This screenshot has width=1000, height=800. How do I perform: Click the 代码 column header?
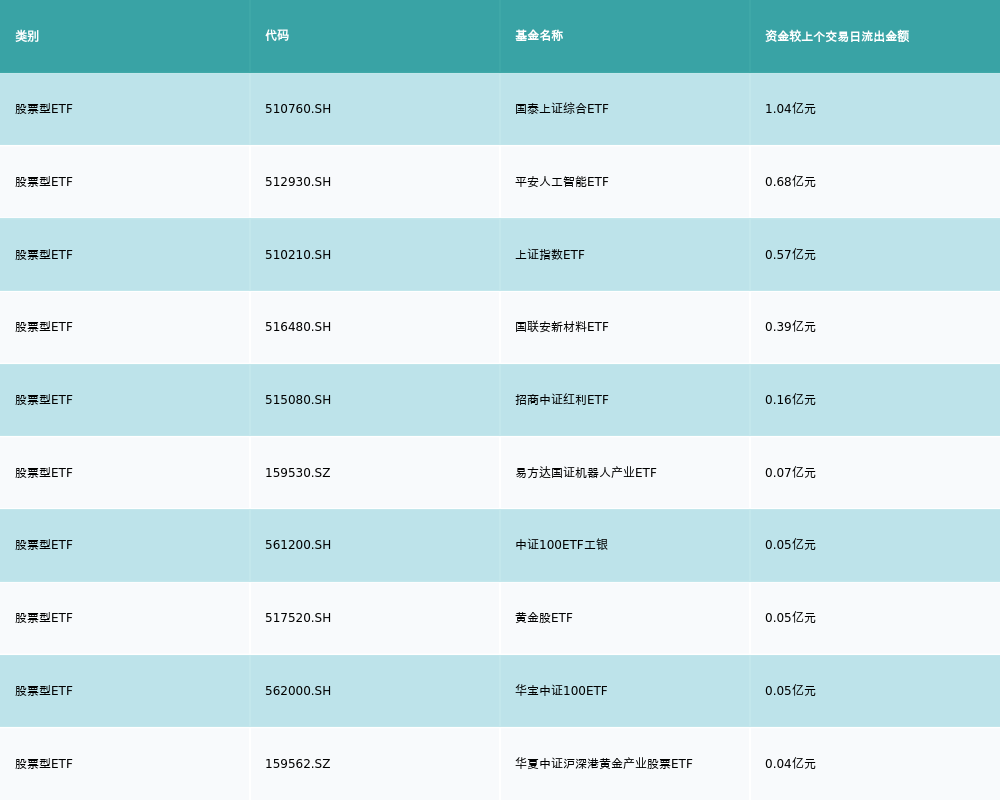(x=277, y=36)
